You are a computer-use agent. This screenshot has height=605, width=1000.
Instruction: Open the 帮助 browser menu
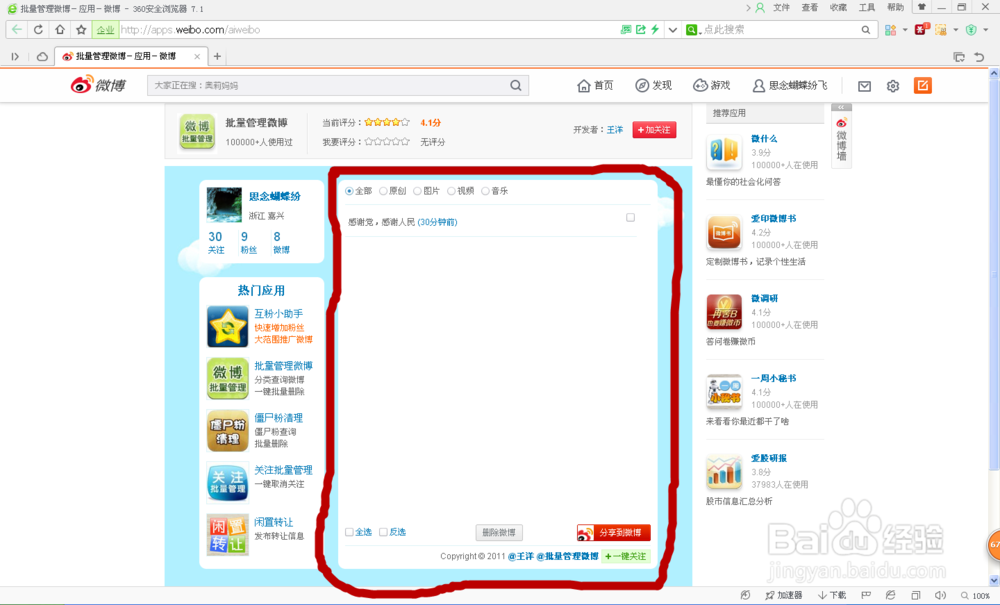click(895, 8)
